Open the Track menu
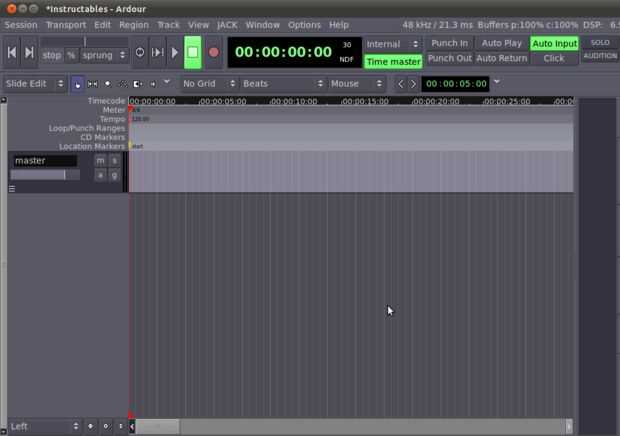 [168, 25]
